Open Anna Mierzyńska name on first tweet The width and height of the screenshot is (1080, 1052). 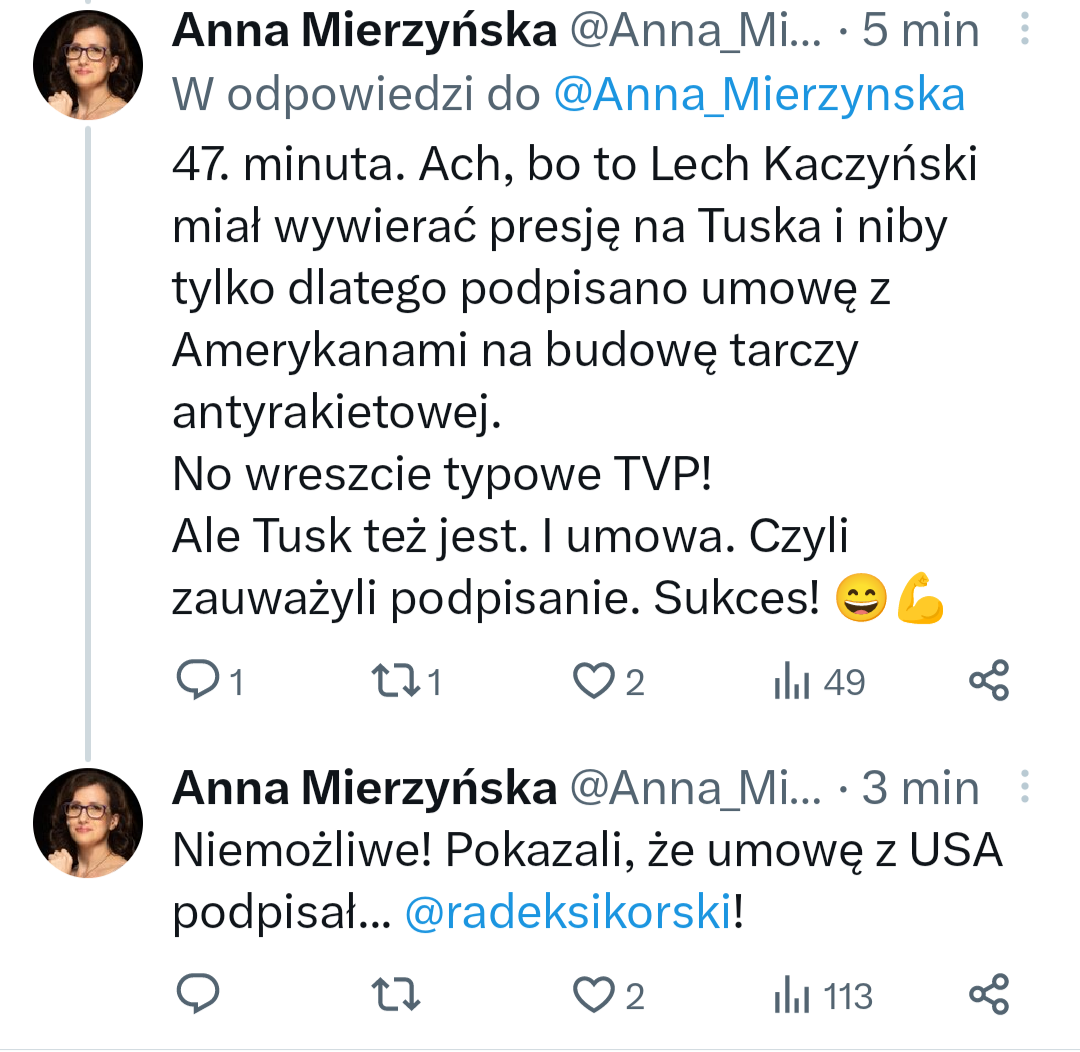364,31
